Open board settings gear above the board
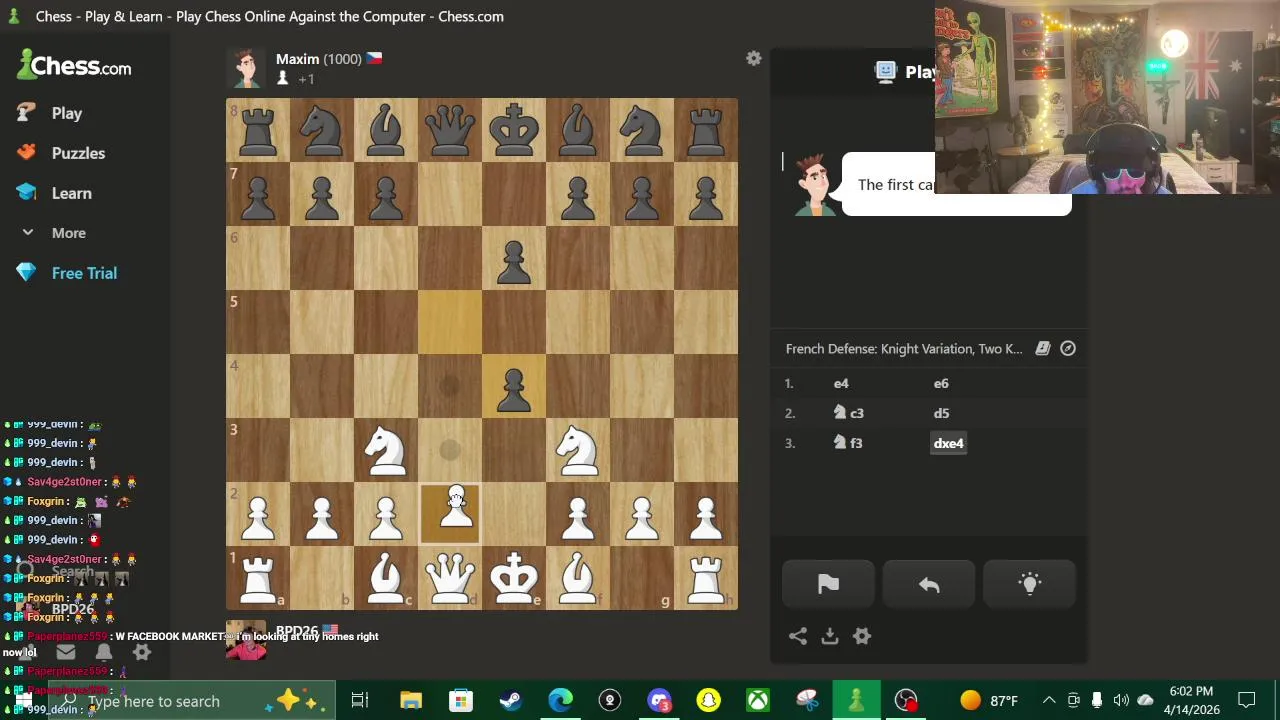 [754, 59]
